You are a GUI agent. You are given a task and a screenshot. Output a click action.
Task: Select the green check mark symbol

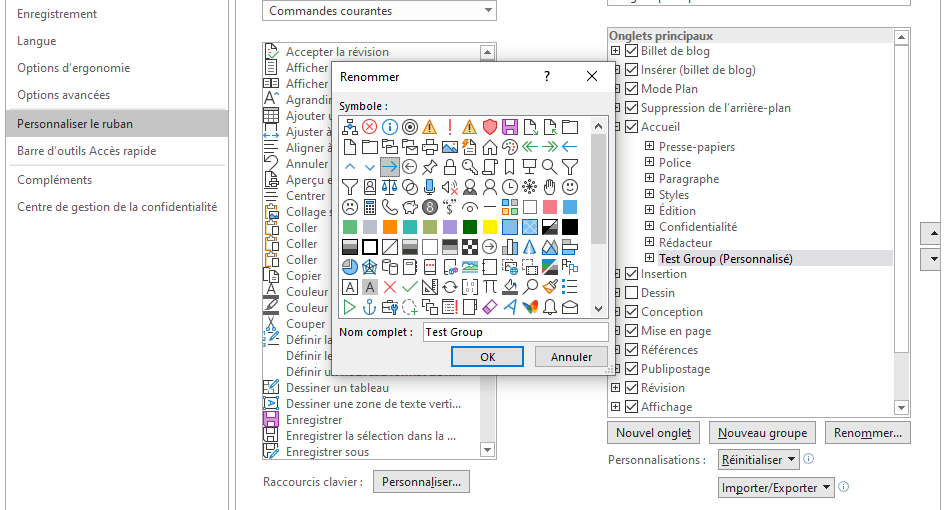(x=409, y=287)
